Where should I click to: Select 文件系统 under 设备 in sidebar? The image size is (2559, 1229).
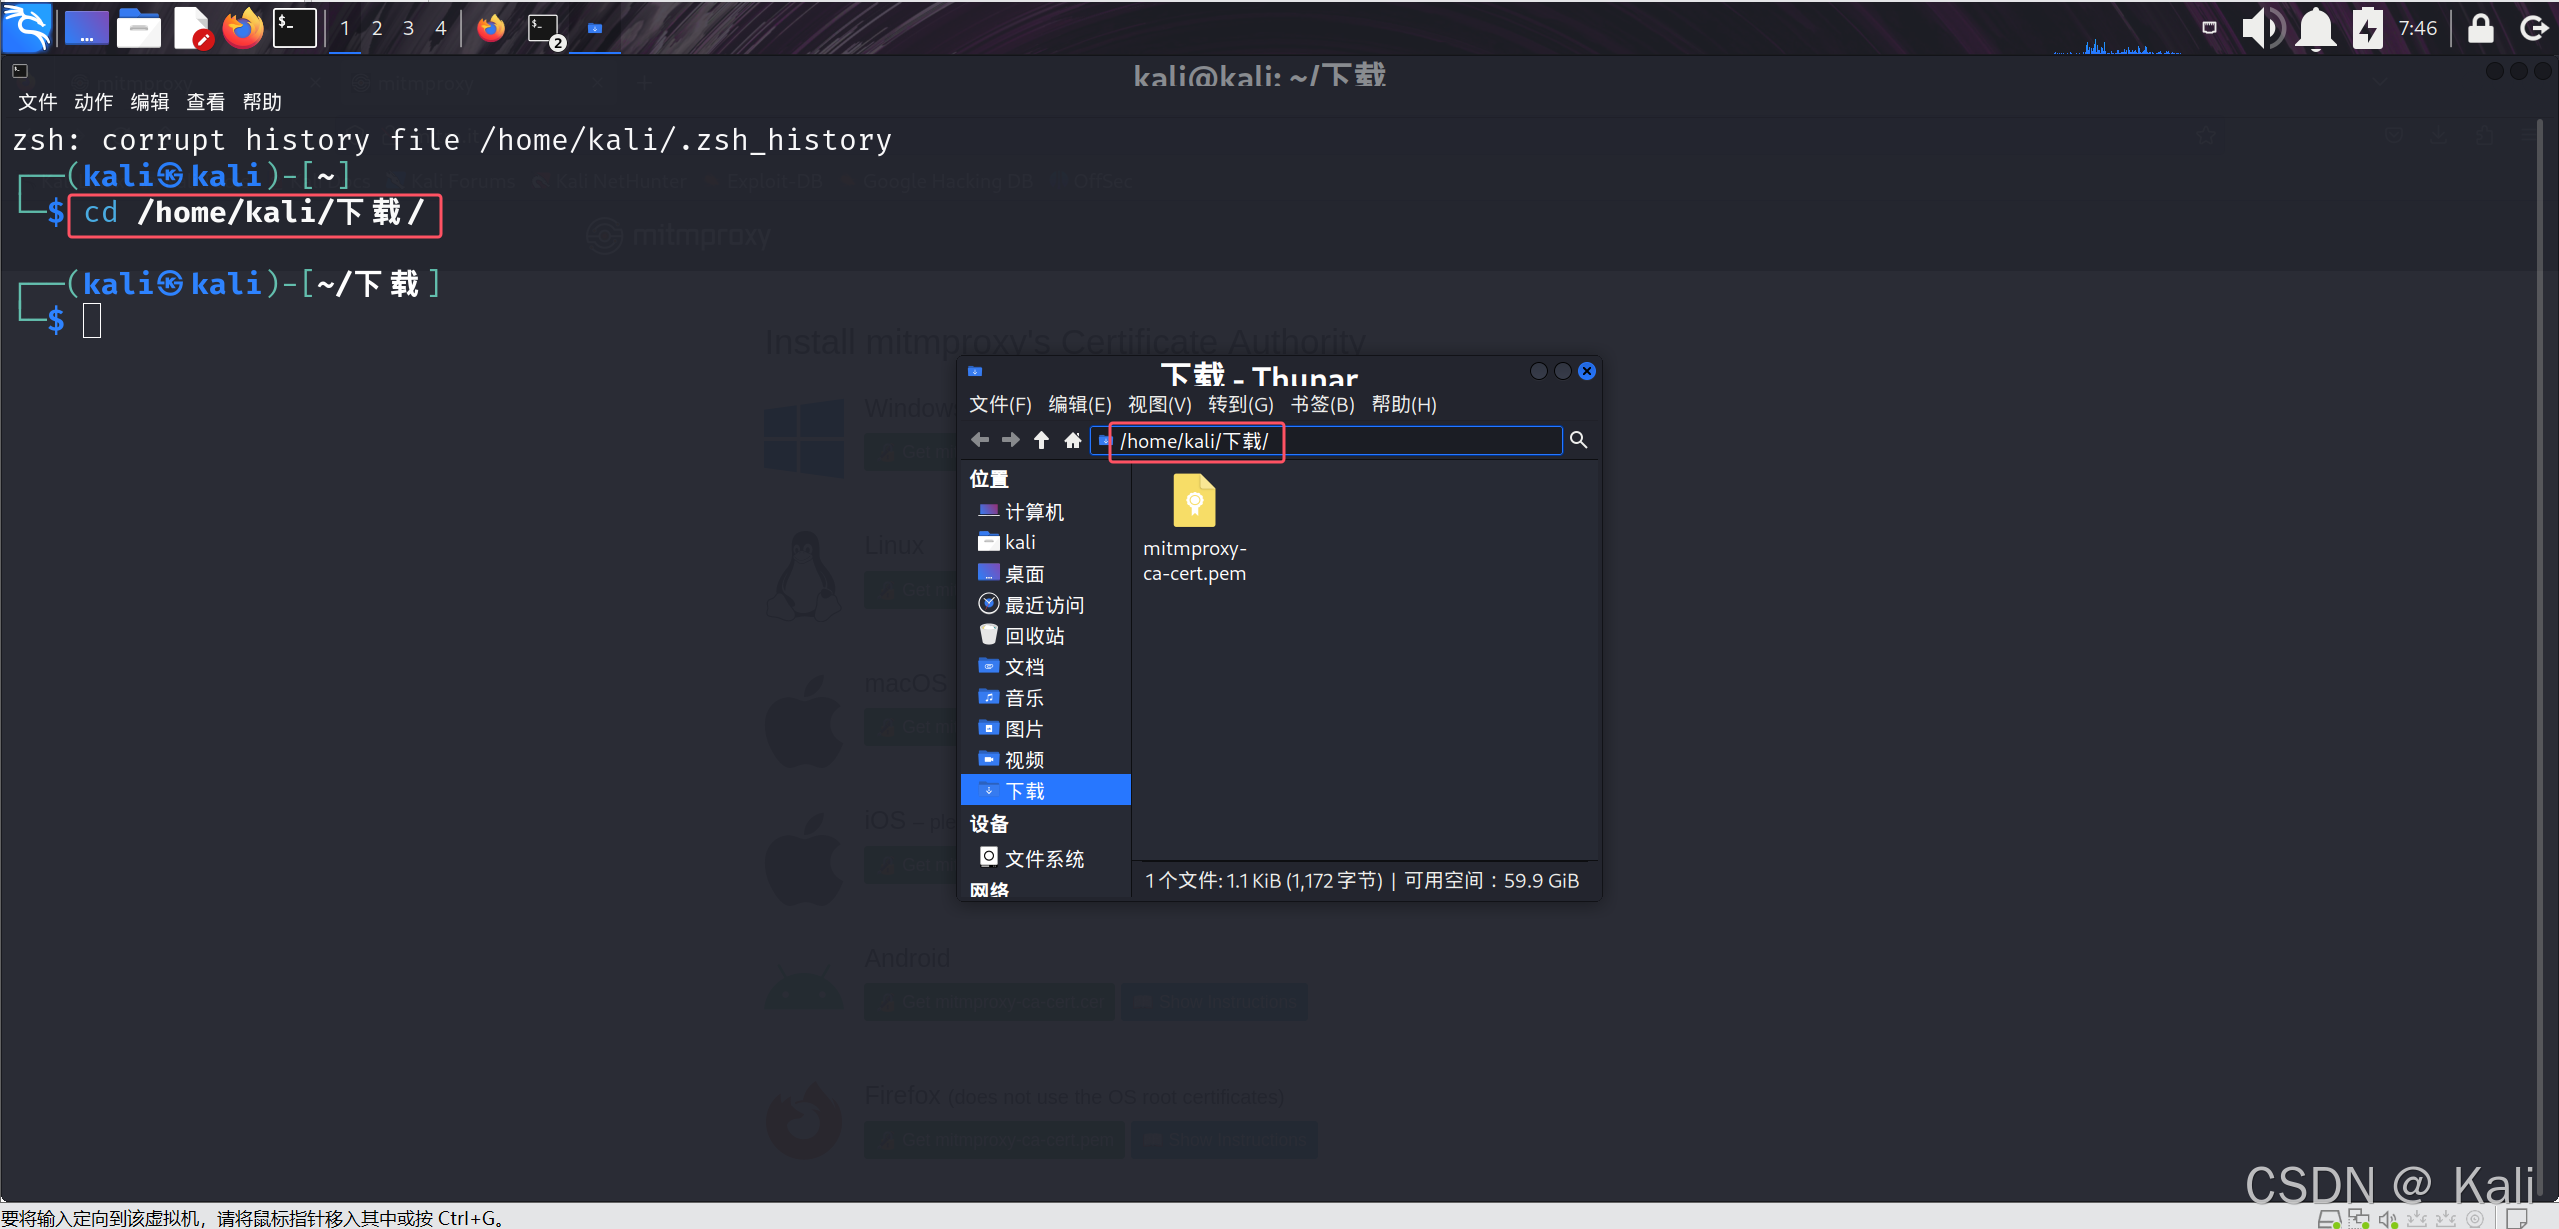pos(1043,859)
